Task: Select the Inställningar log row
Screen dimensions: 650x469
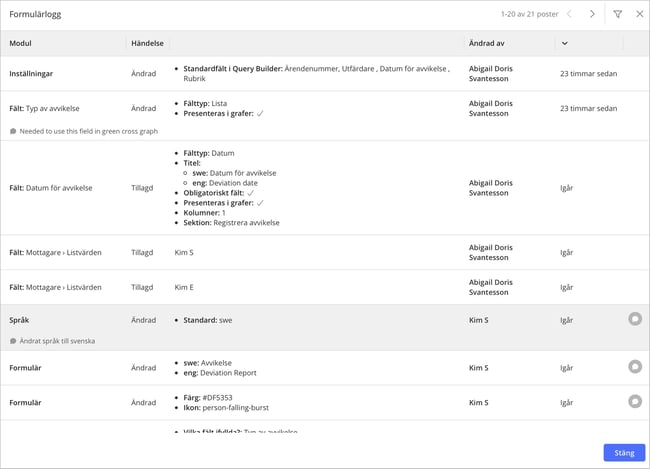Action: [x=32, y=73]
